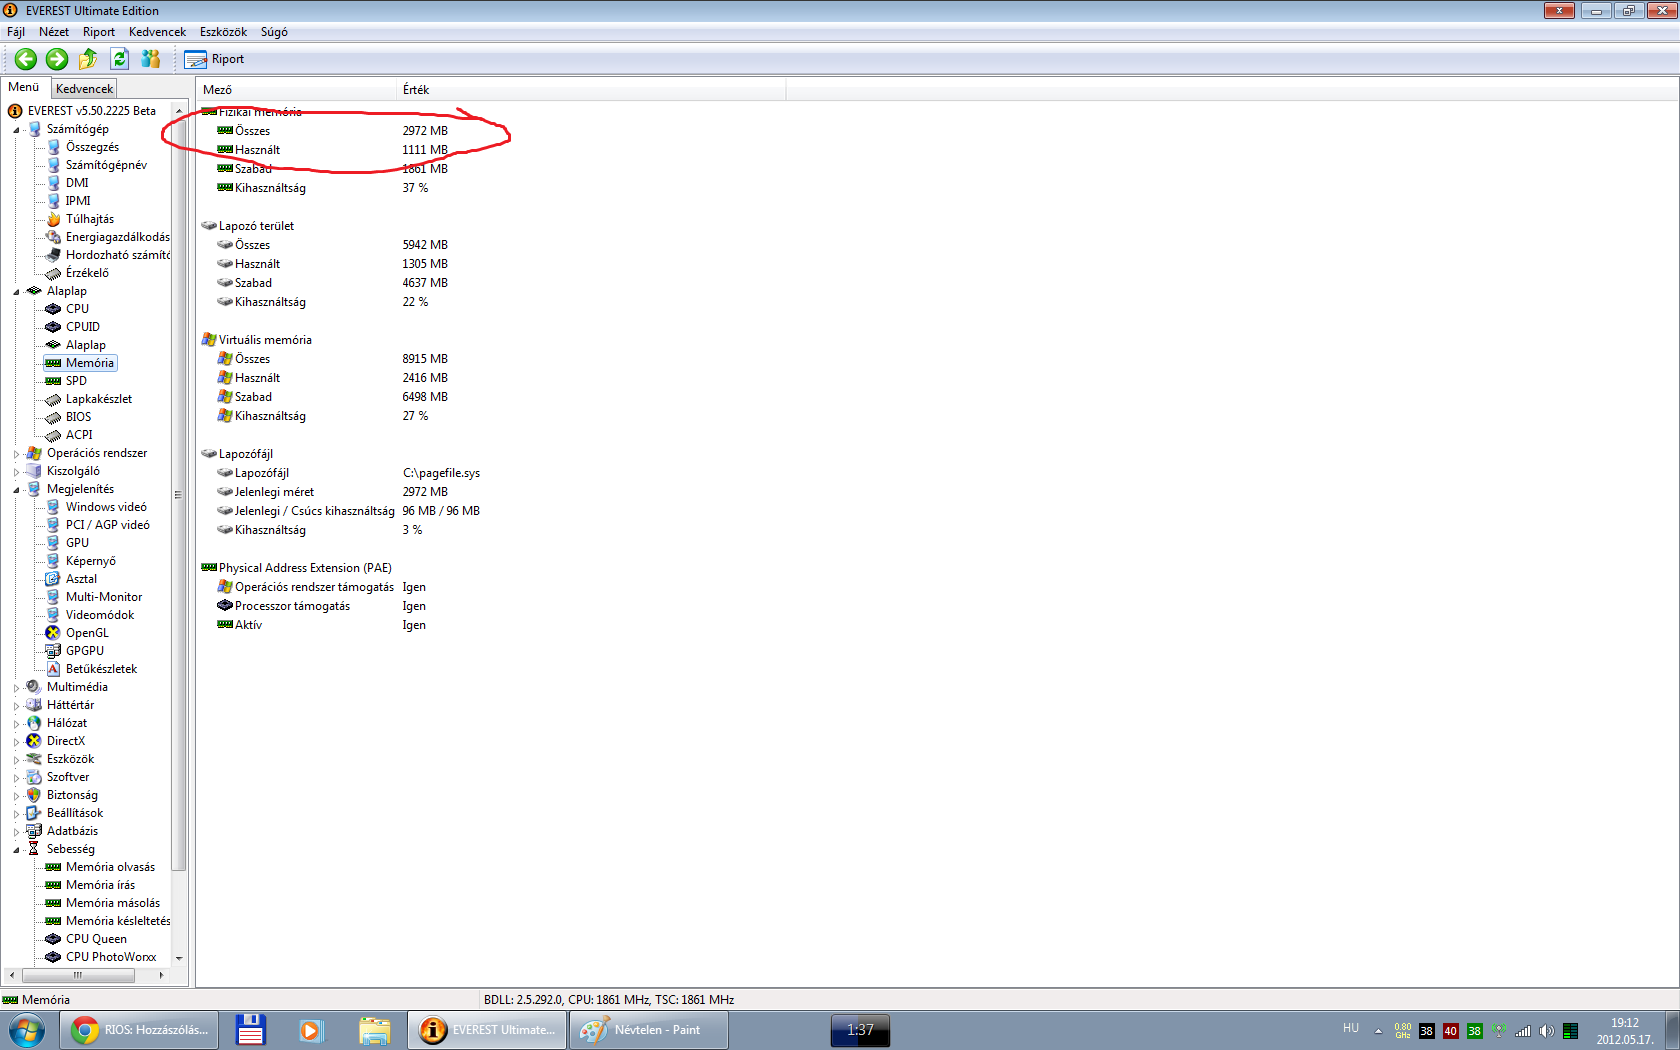Viewport: 1680px width, 1050px height.
Task: Expand the Háttértár node
Action: tap(16, 706)
